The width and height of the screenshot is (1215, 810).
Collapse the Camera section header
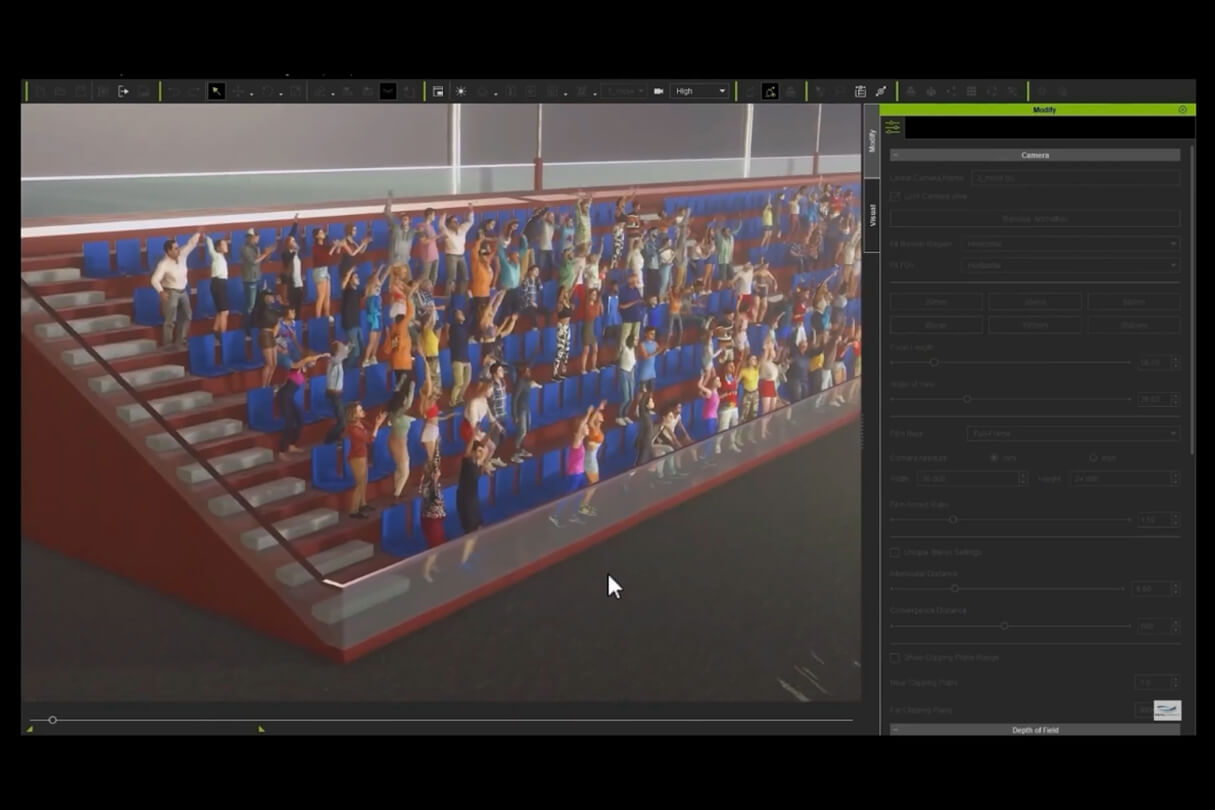pyautogui.click(x=1035, y=155)
